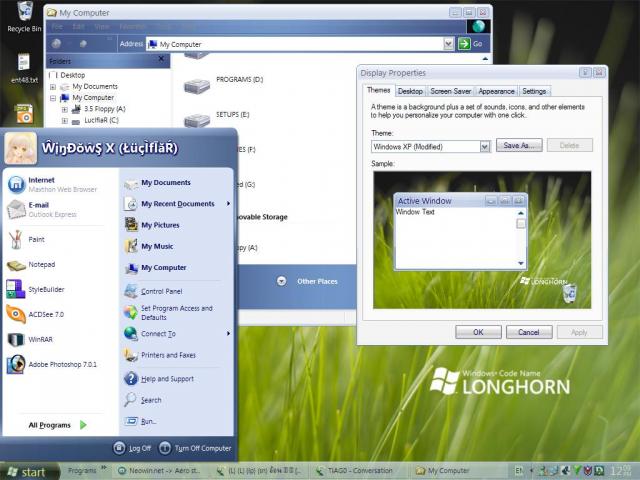
Task: Open the Theme dropdown list
Action: pyautogui.click(x=484, y=147)
